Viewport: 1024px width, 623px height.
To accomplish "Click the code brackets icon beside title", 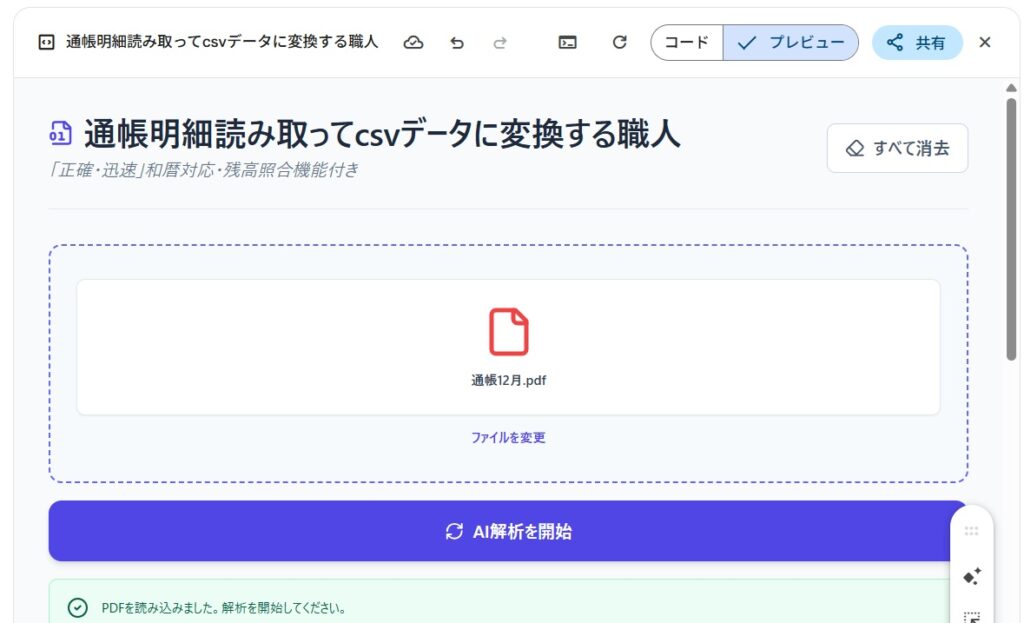I will pyautogui.click(x=45, y=42).
